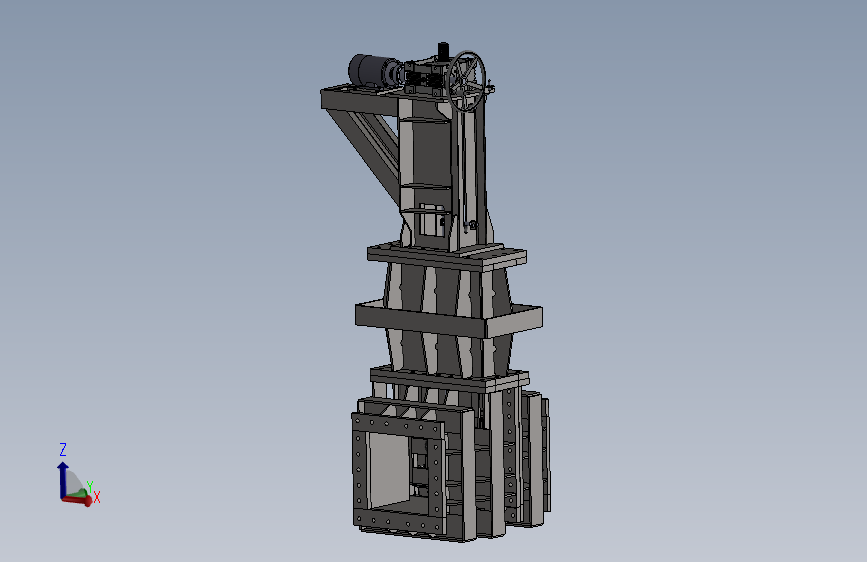This screenshot has width=867, height=562.
Task: Click the red X axis arrow of triad
Action: pyautogui.click(x=77, y=501)
